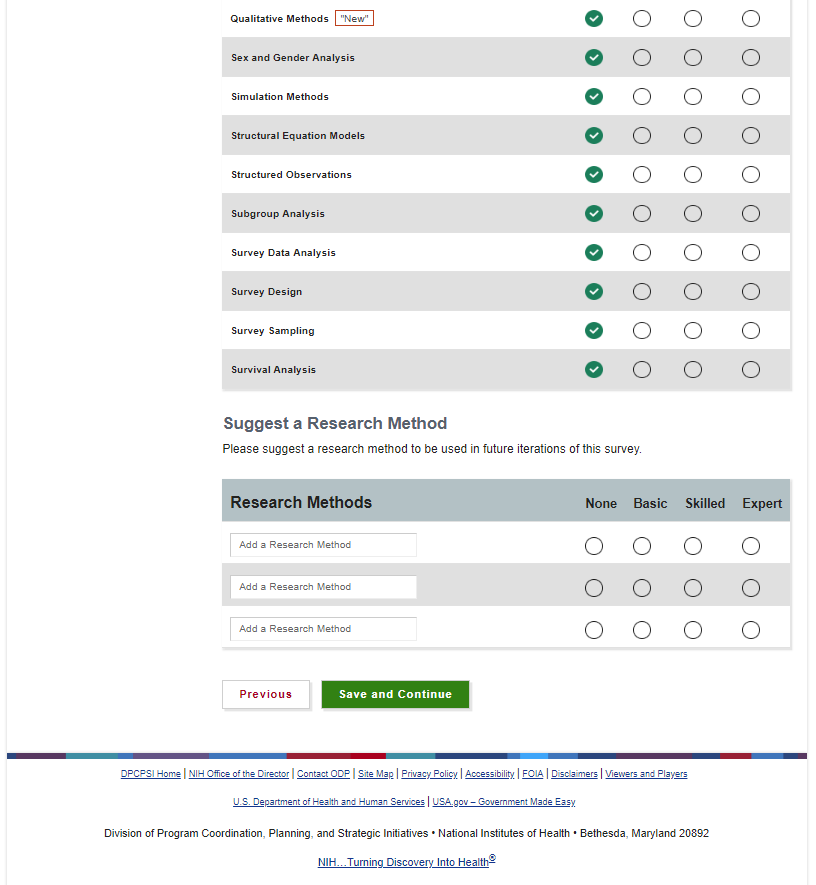Go back with the Previous button
Viewport: 816px width, 885px height.
[266, 695]
